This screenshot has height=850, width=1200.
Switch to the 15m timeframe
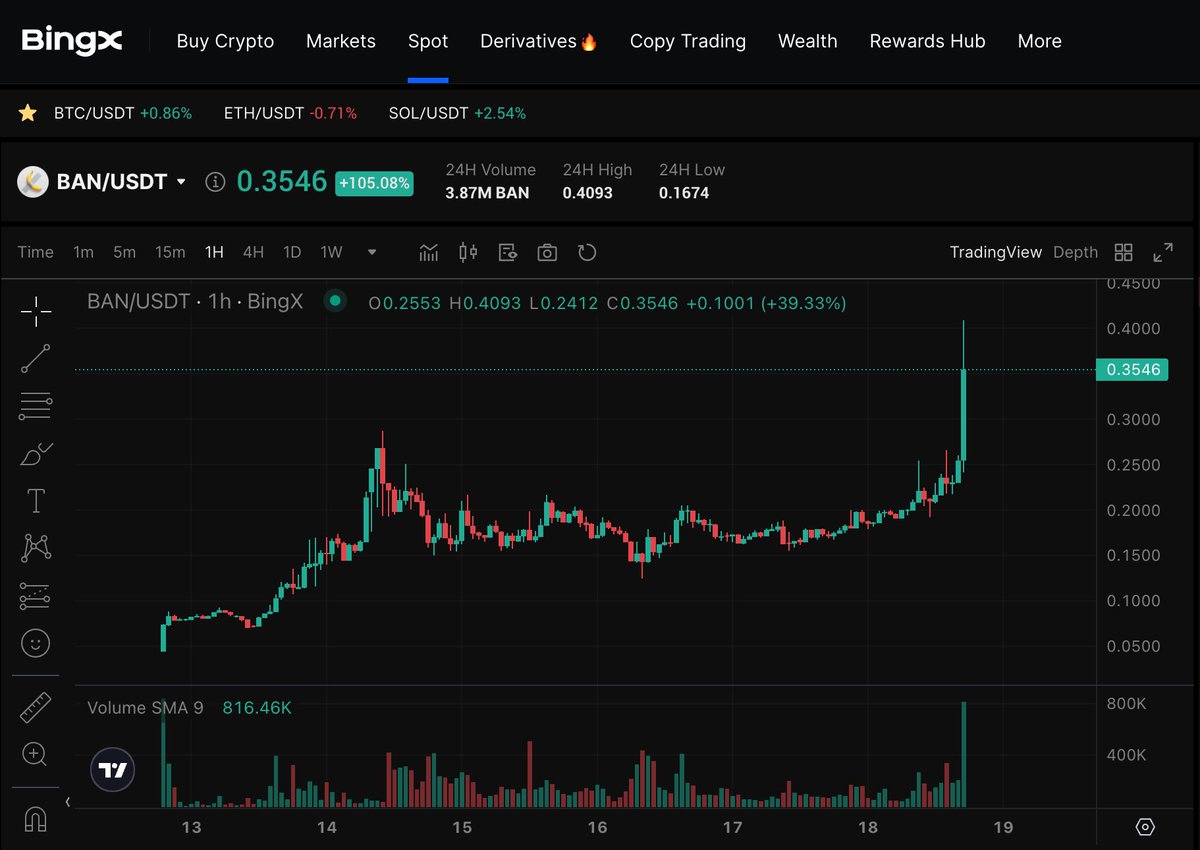click(170, 252)
